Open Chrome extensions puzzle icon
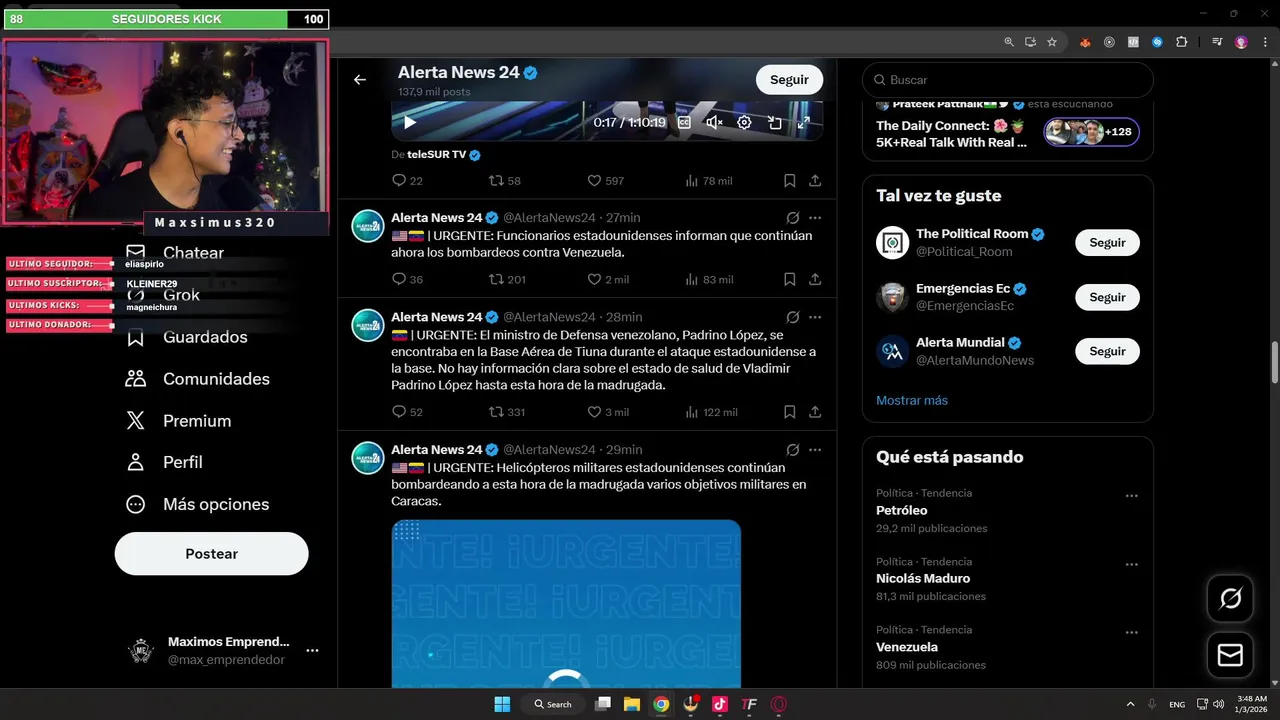This screenshot has height=720, width=1280. [x=1182, y=42]
